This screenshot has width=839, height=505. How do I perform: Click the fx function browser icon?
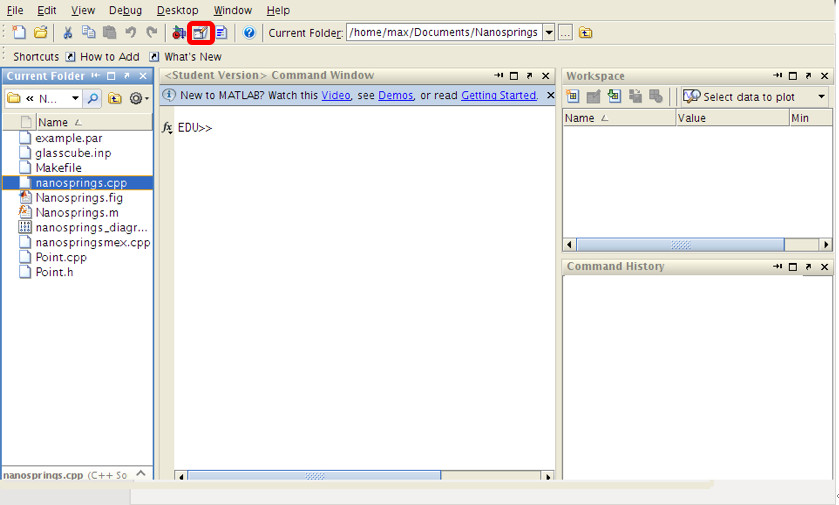[x=167, y=128]
